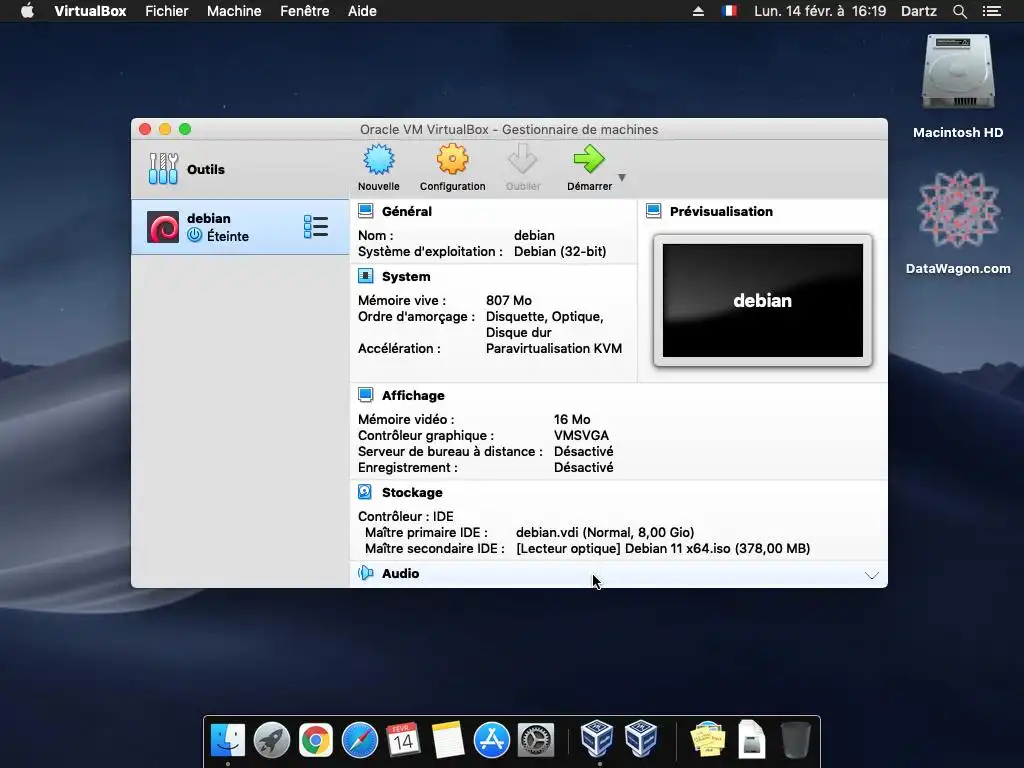The image size is (1024, 768).
Task: Click the Debian (32-bit) OS value
Action: (560, 251)
